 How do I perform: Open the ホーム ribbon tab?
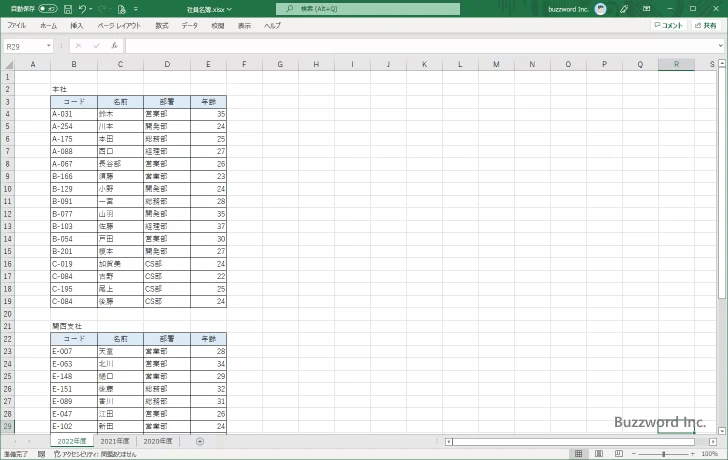click(48, 26)
